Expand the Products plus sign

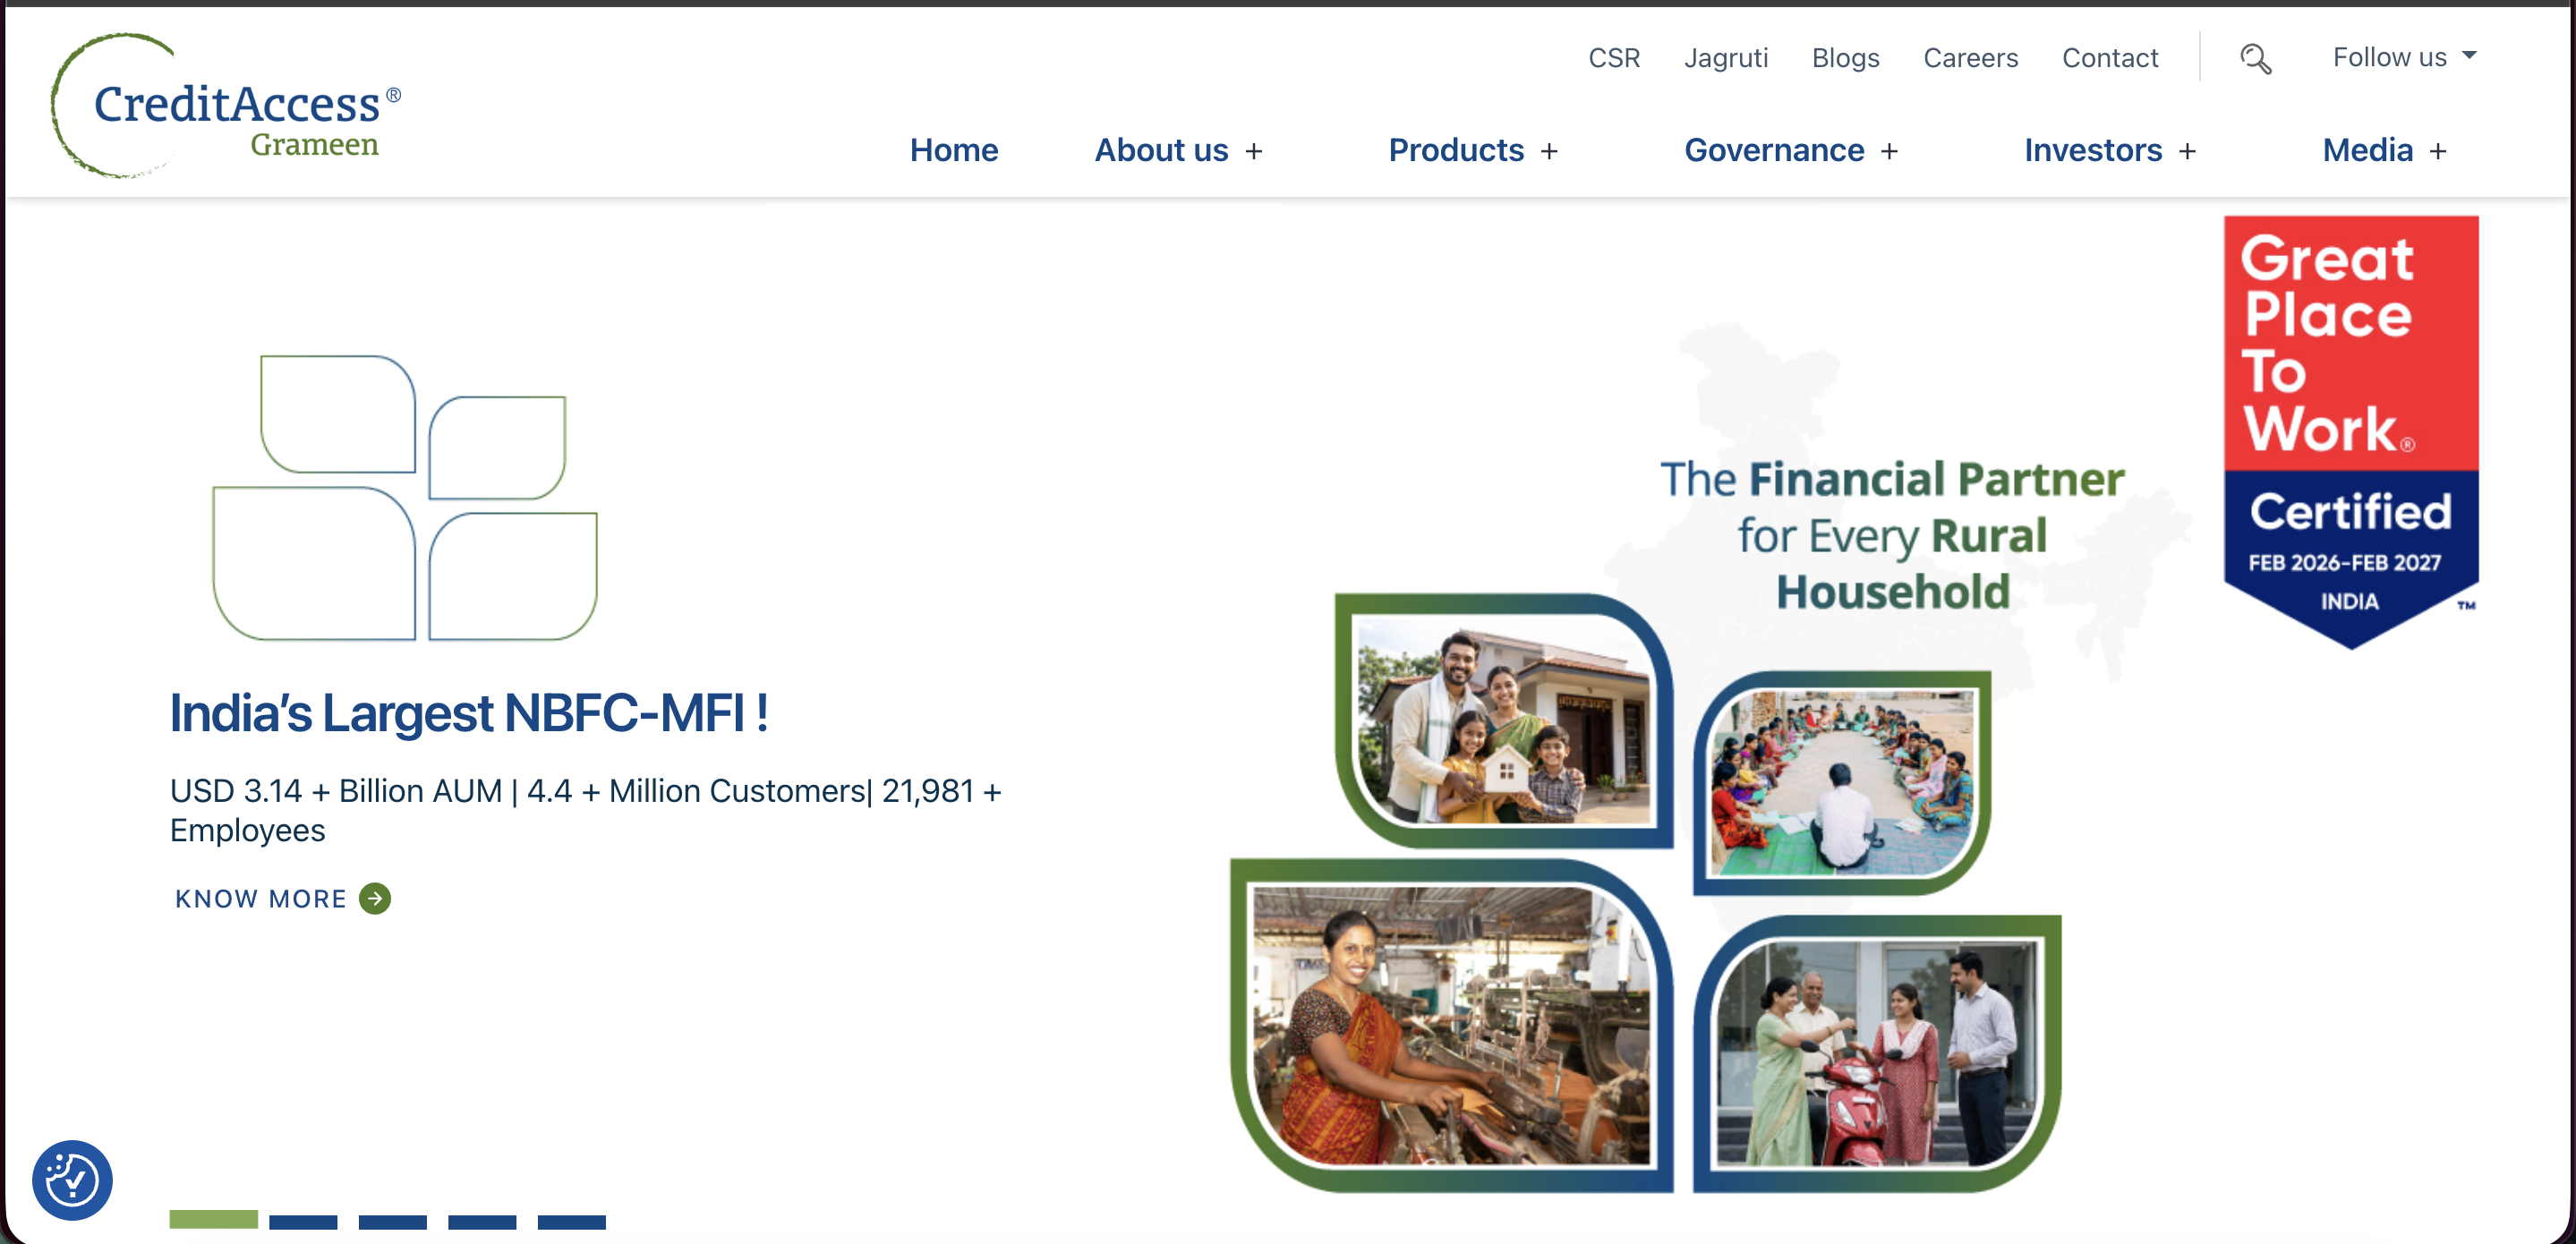point(1549,151)
